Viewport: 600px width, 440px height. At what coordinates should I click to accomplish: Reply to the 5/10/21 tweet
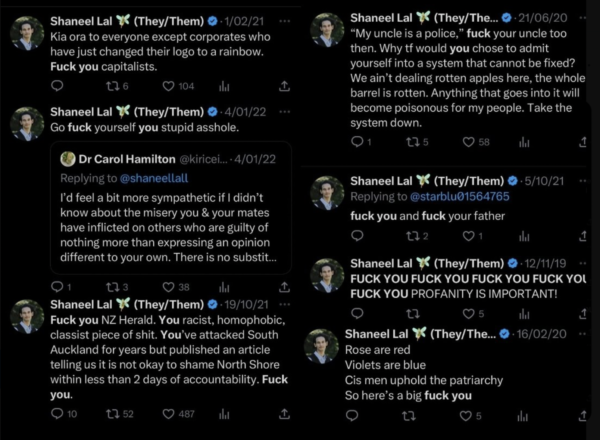pos(358,236)
